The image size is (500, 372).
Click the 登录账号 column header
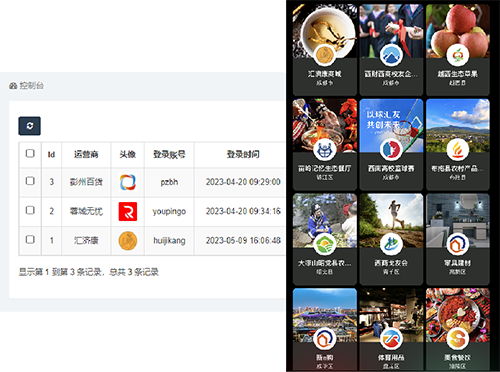click(x=169, y=155)
